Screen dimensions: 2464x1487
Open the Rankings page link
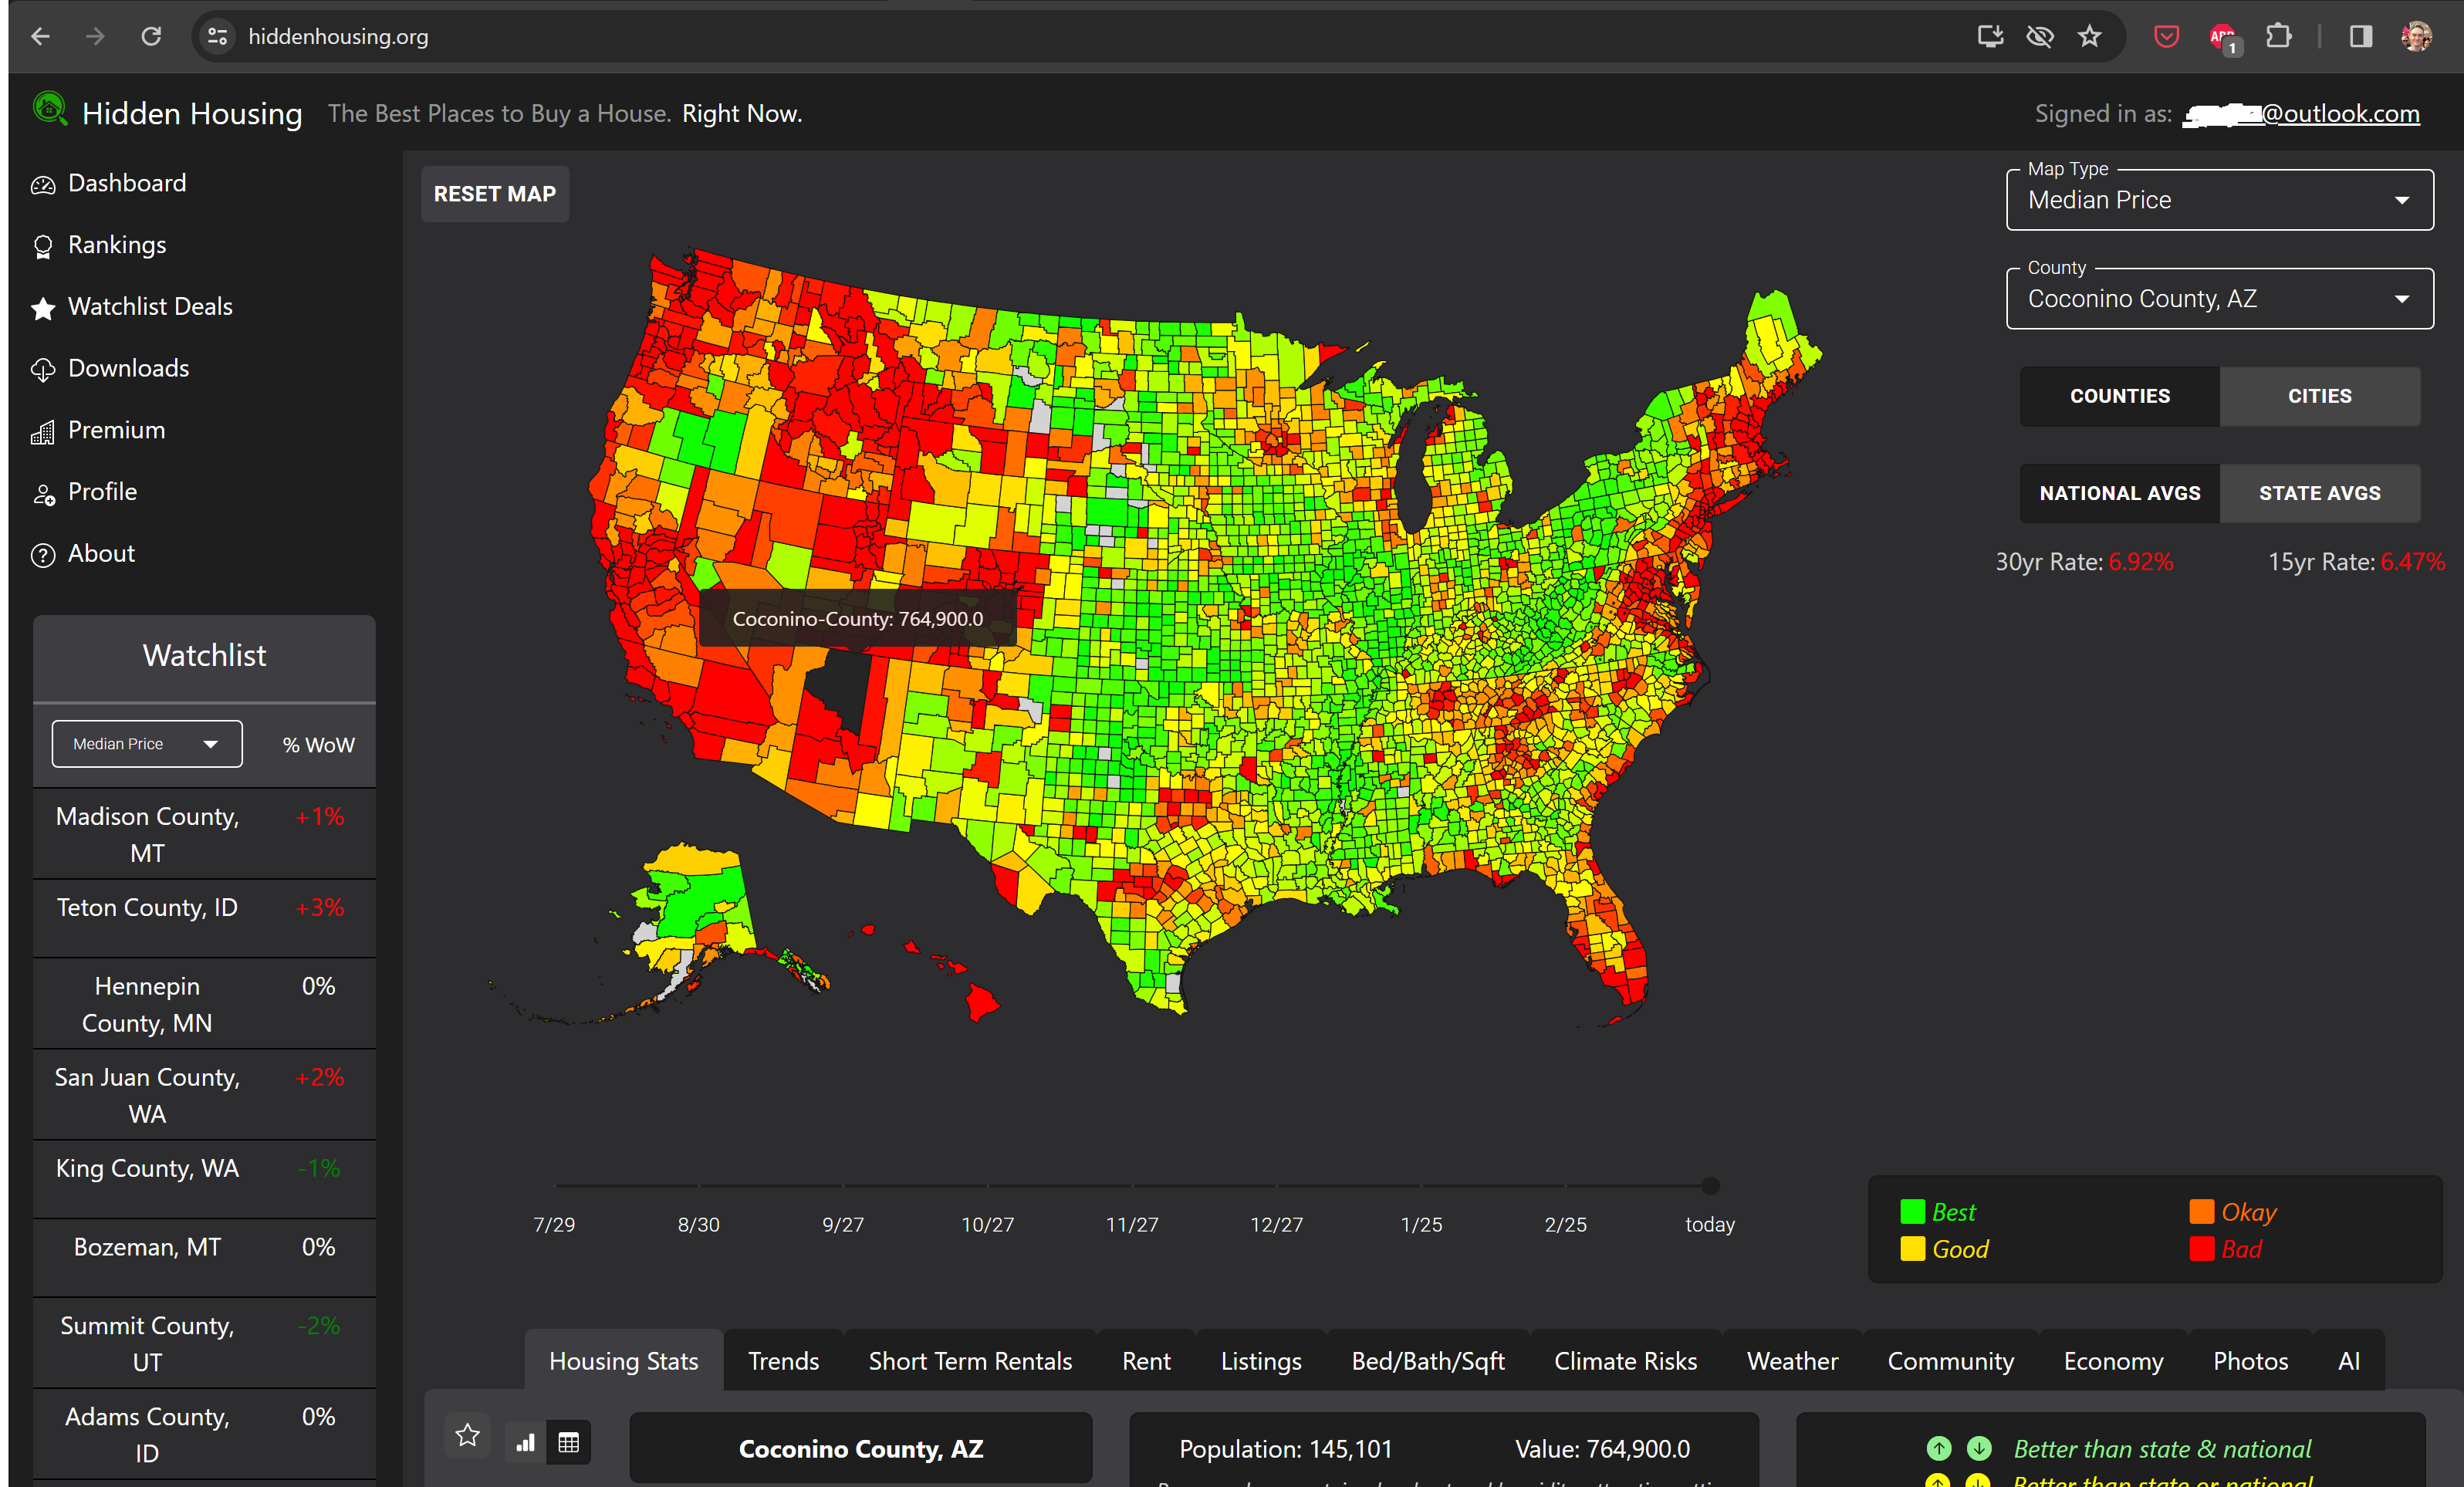tap(117, 245)
